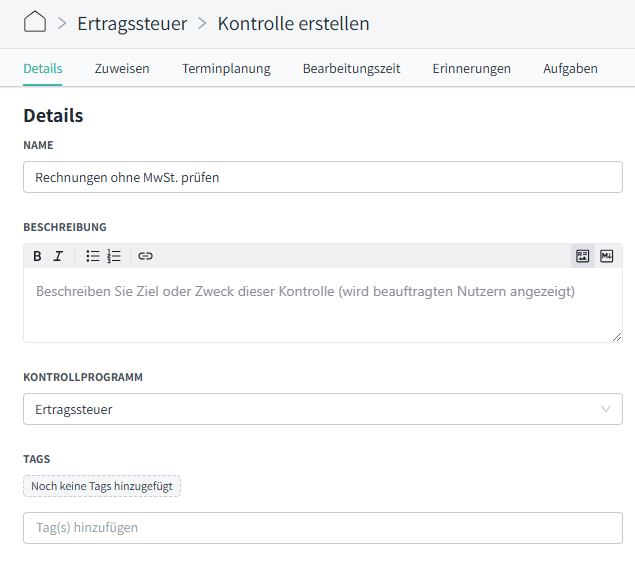The image size is (635, 569).
Task: Insert a numbered list in description
Action: click(x=114, y=256)
